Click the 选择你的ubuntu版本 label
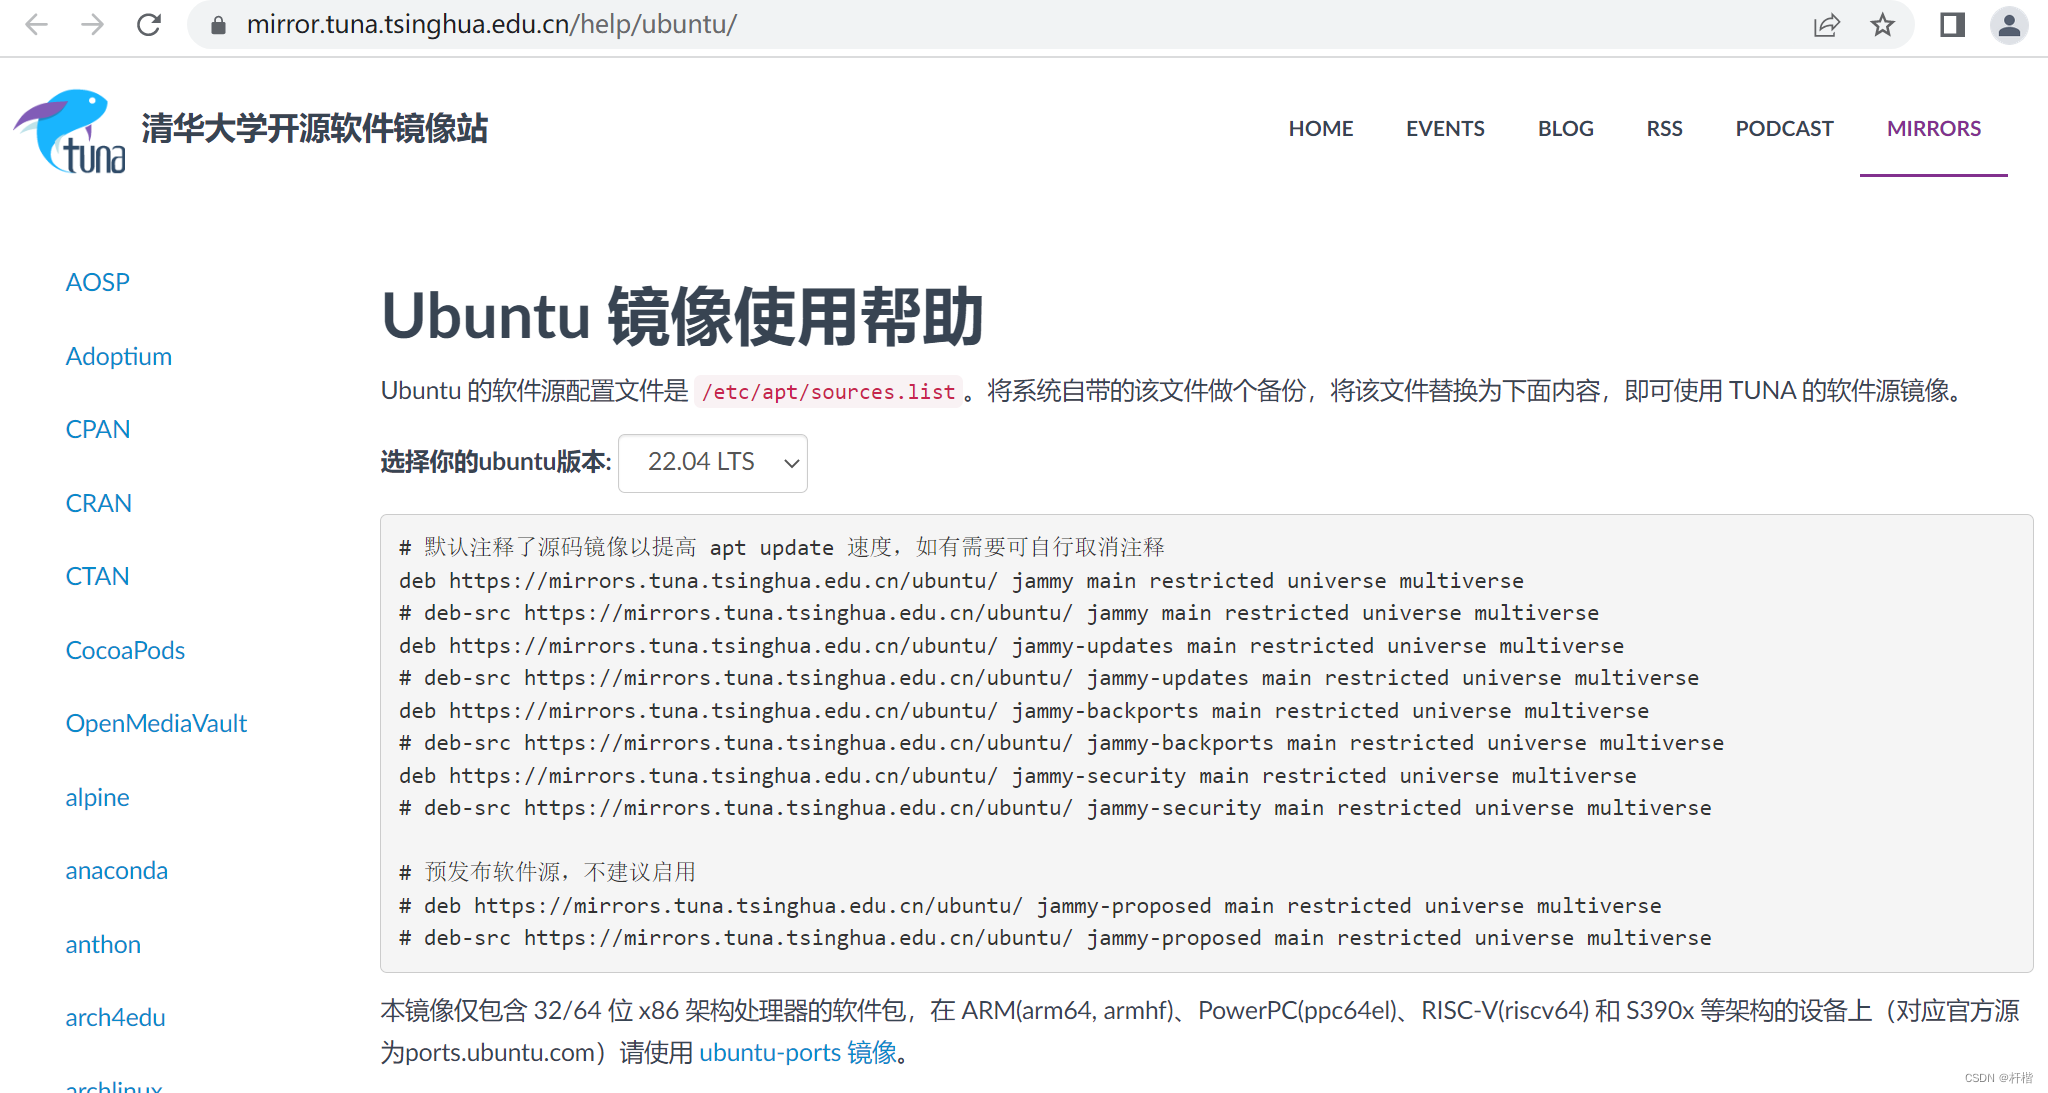 click(x=495, y=462)
